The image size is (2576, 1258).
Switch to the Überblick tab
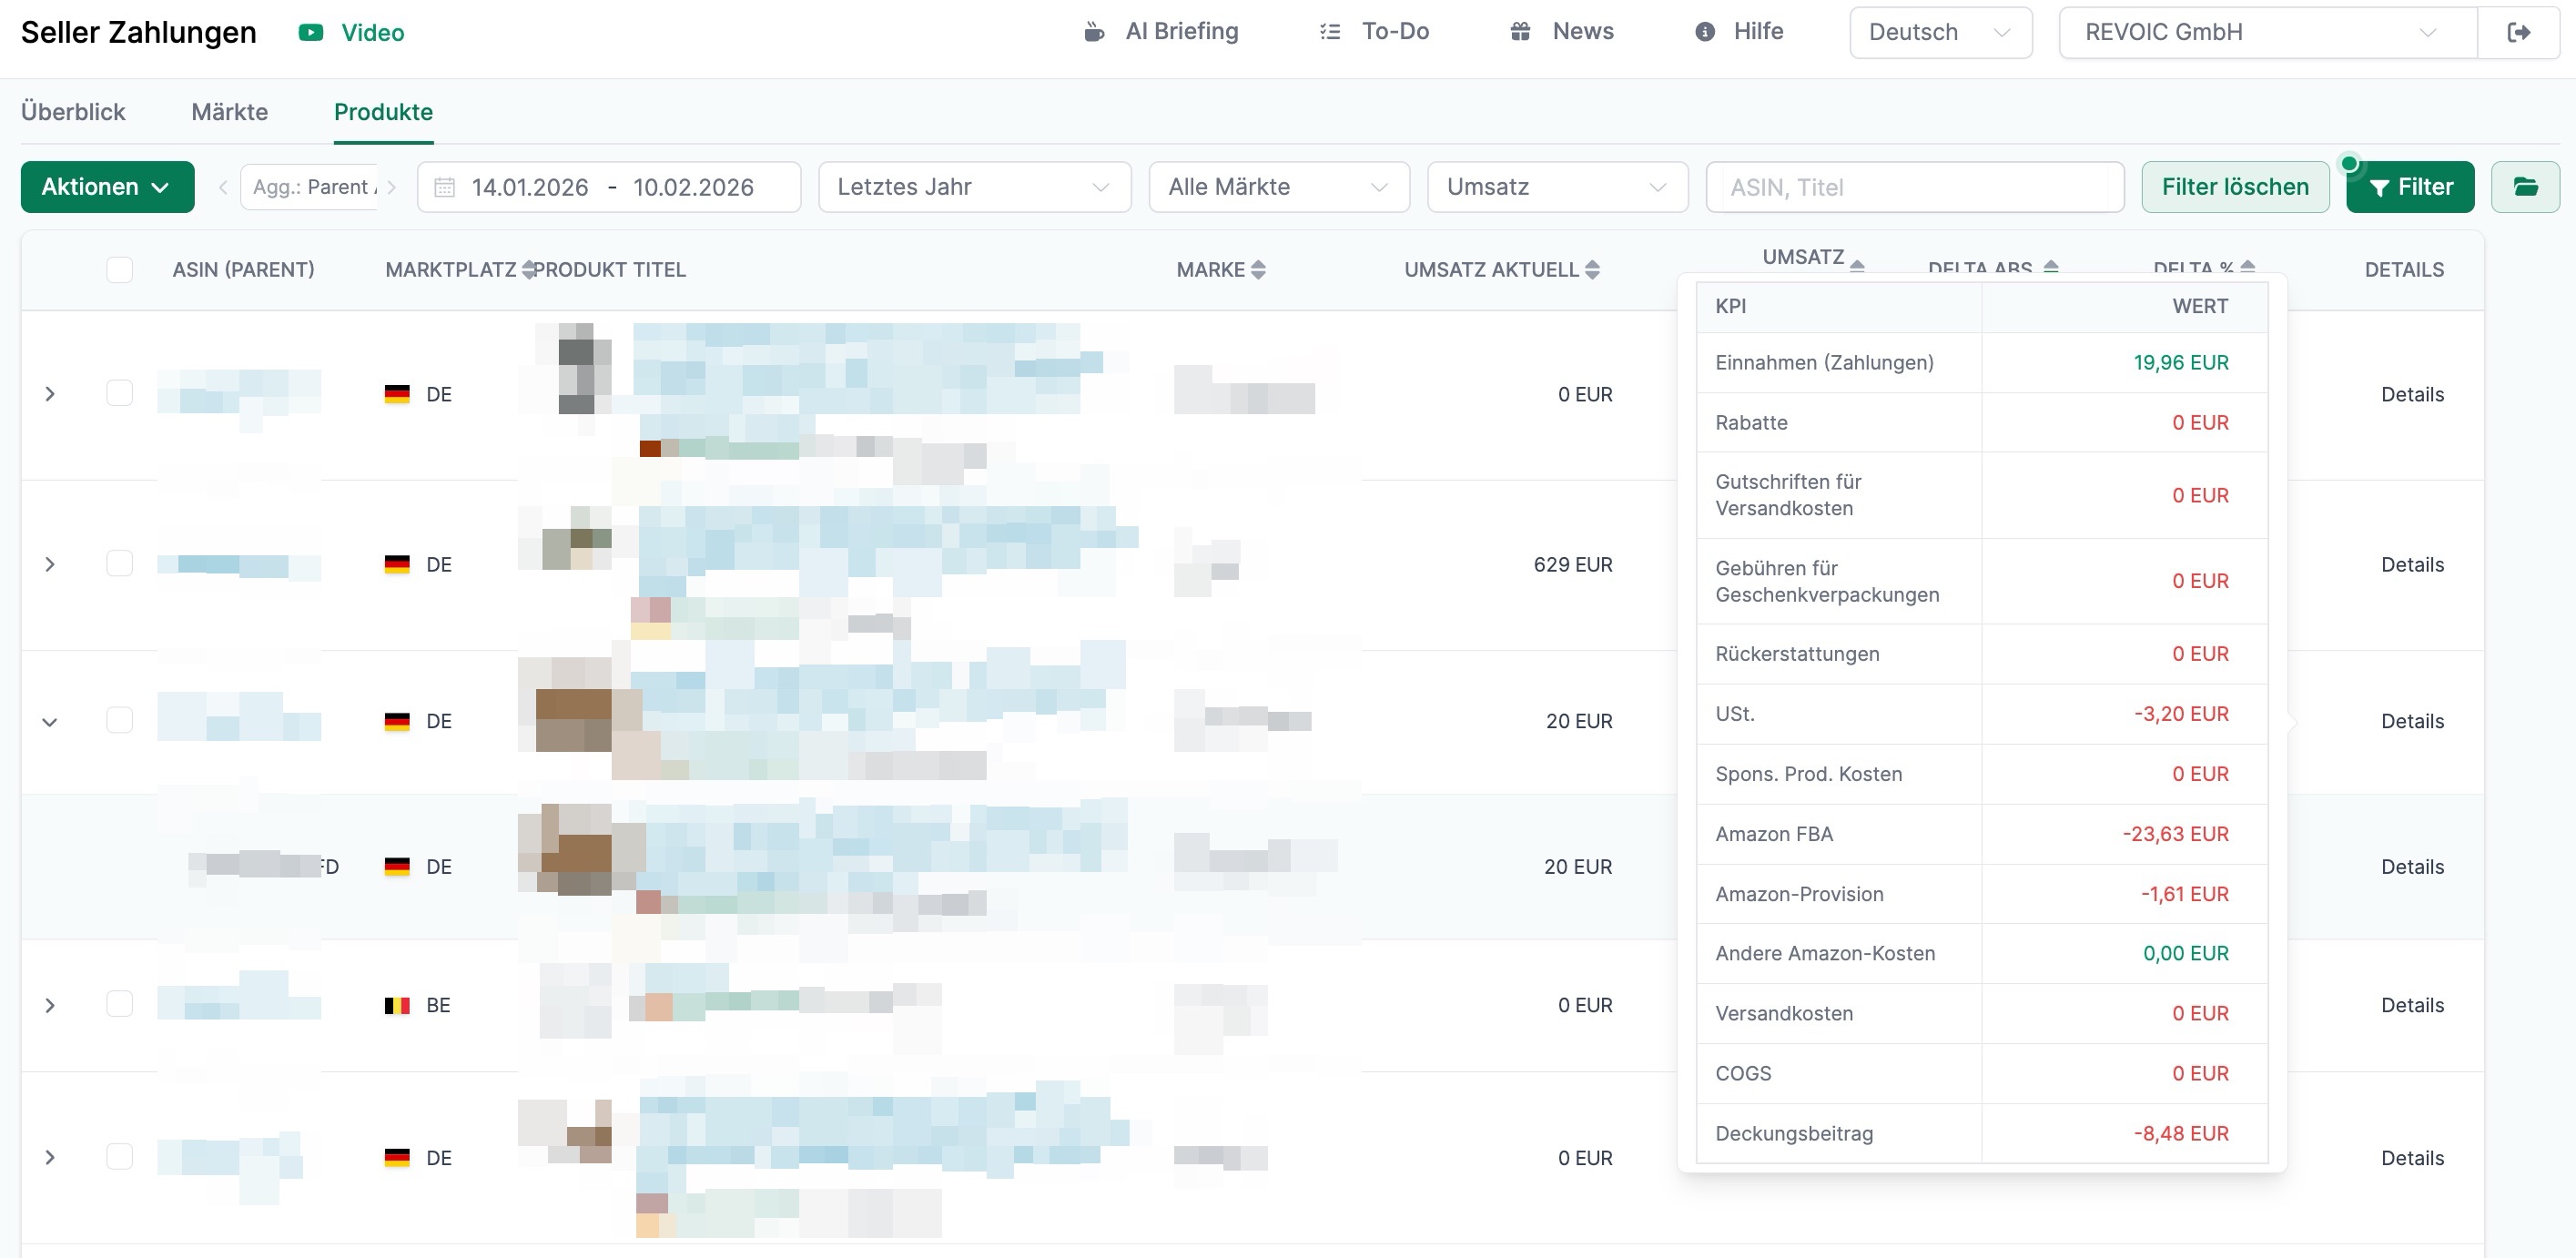point(72,112)
